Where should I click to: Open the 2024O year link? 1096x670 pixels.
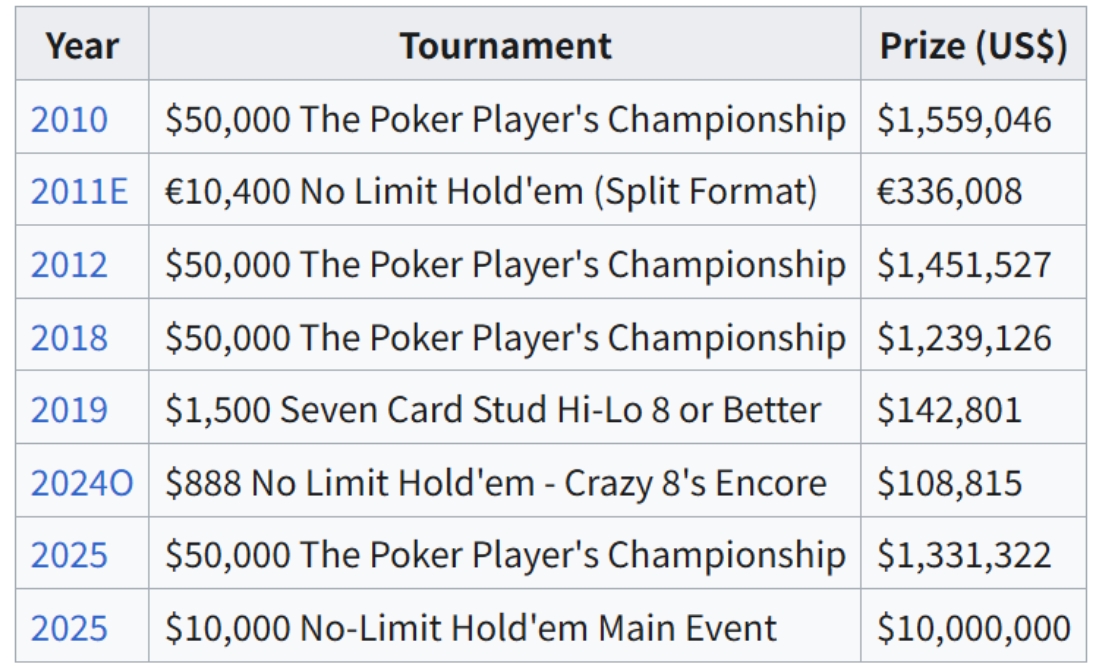(81, 483)
